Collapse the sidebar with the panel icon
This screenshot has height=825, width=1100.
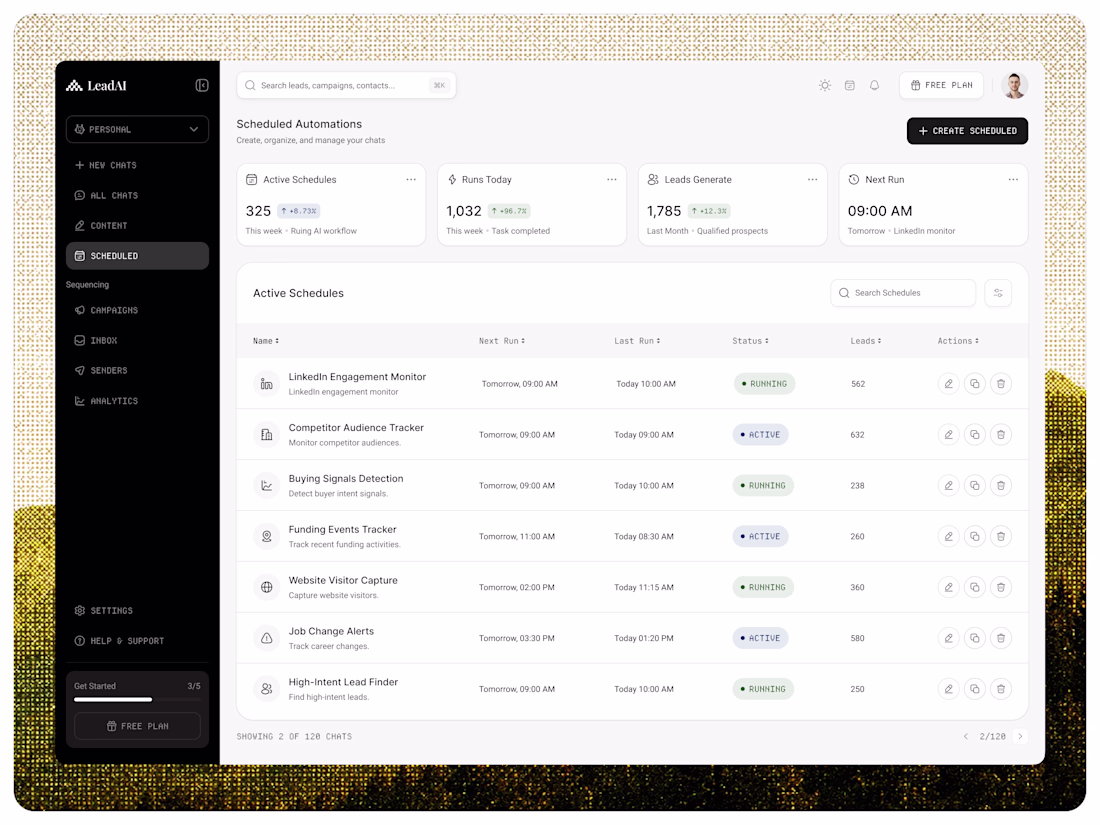point(201,86)
